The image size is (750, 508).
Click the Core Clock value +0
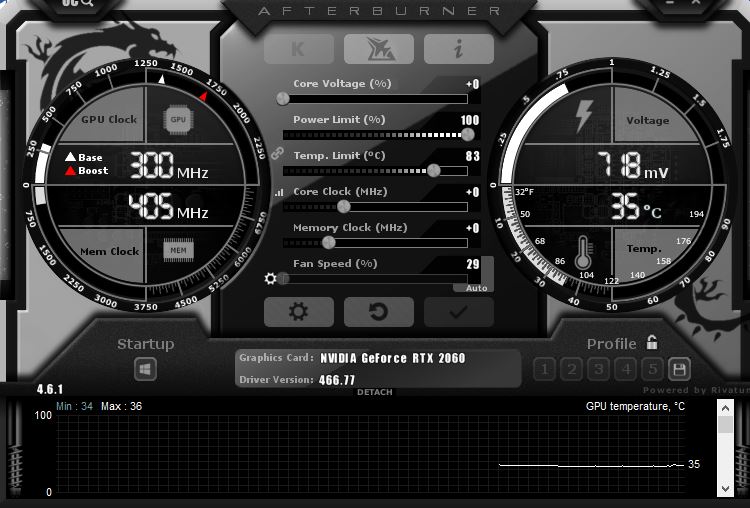pos(473,192)
